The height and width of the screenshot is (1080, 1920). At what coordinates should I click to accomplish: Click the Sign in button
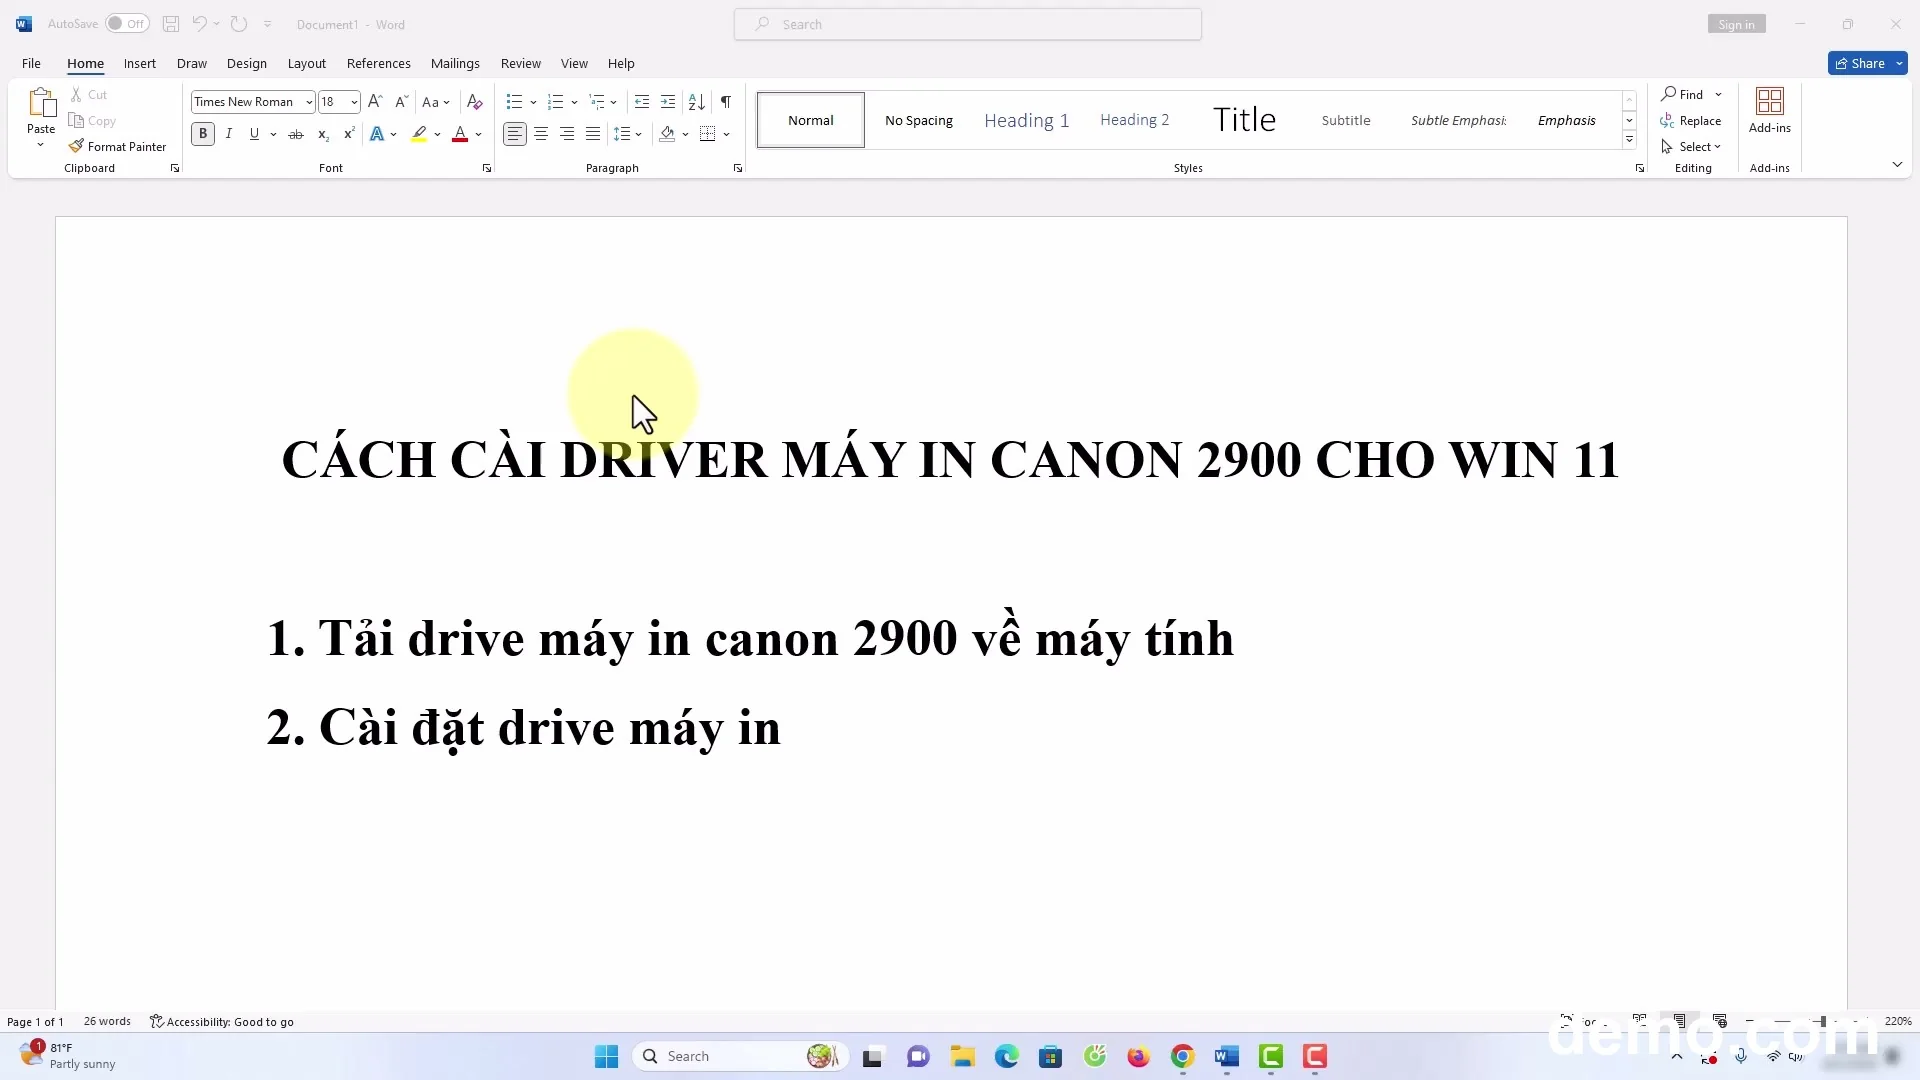(1737, 24)
